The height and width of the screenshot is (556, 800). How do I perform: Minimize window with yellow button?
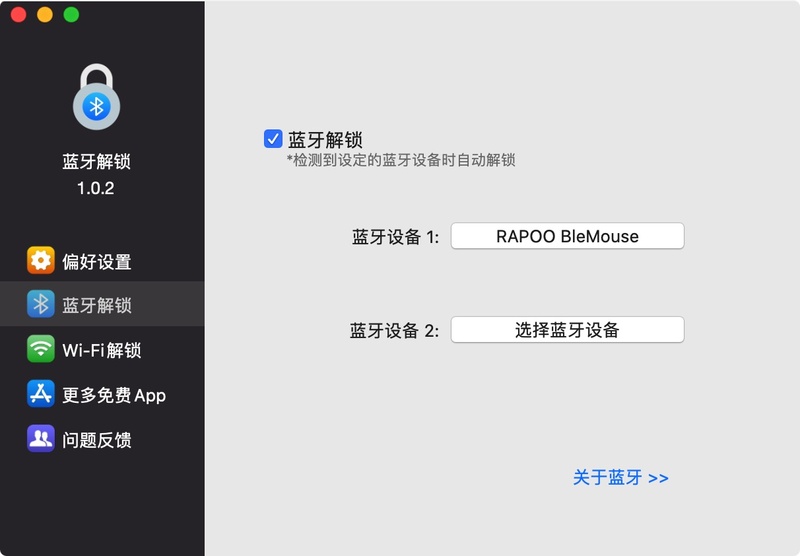pyautogui.click(x=45, y=14)
